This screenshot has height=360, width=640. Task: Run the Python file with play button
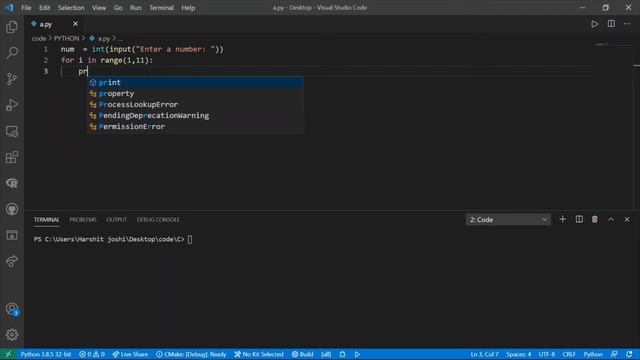click(x=595, y=24)
